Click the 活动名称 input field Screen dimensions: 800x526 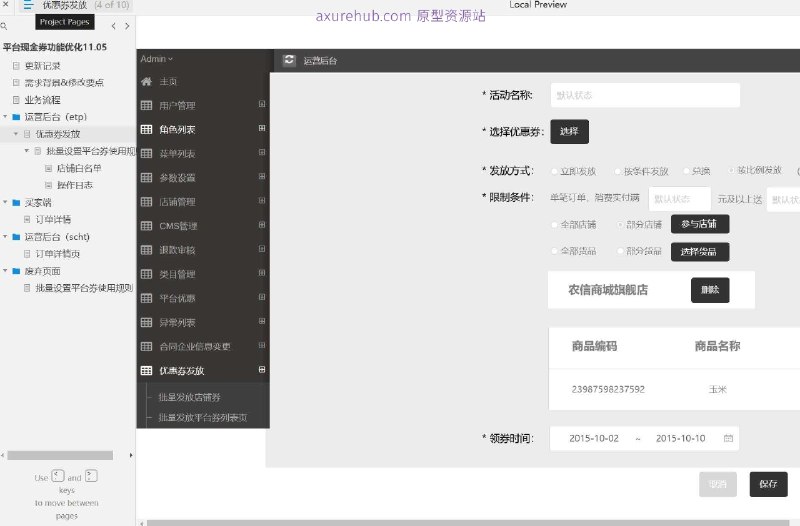tap(645, 95)
